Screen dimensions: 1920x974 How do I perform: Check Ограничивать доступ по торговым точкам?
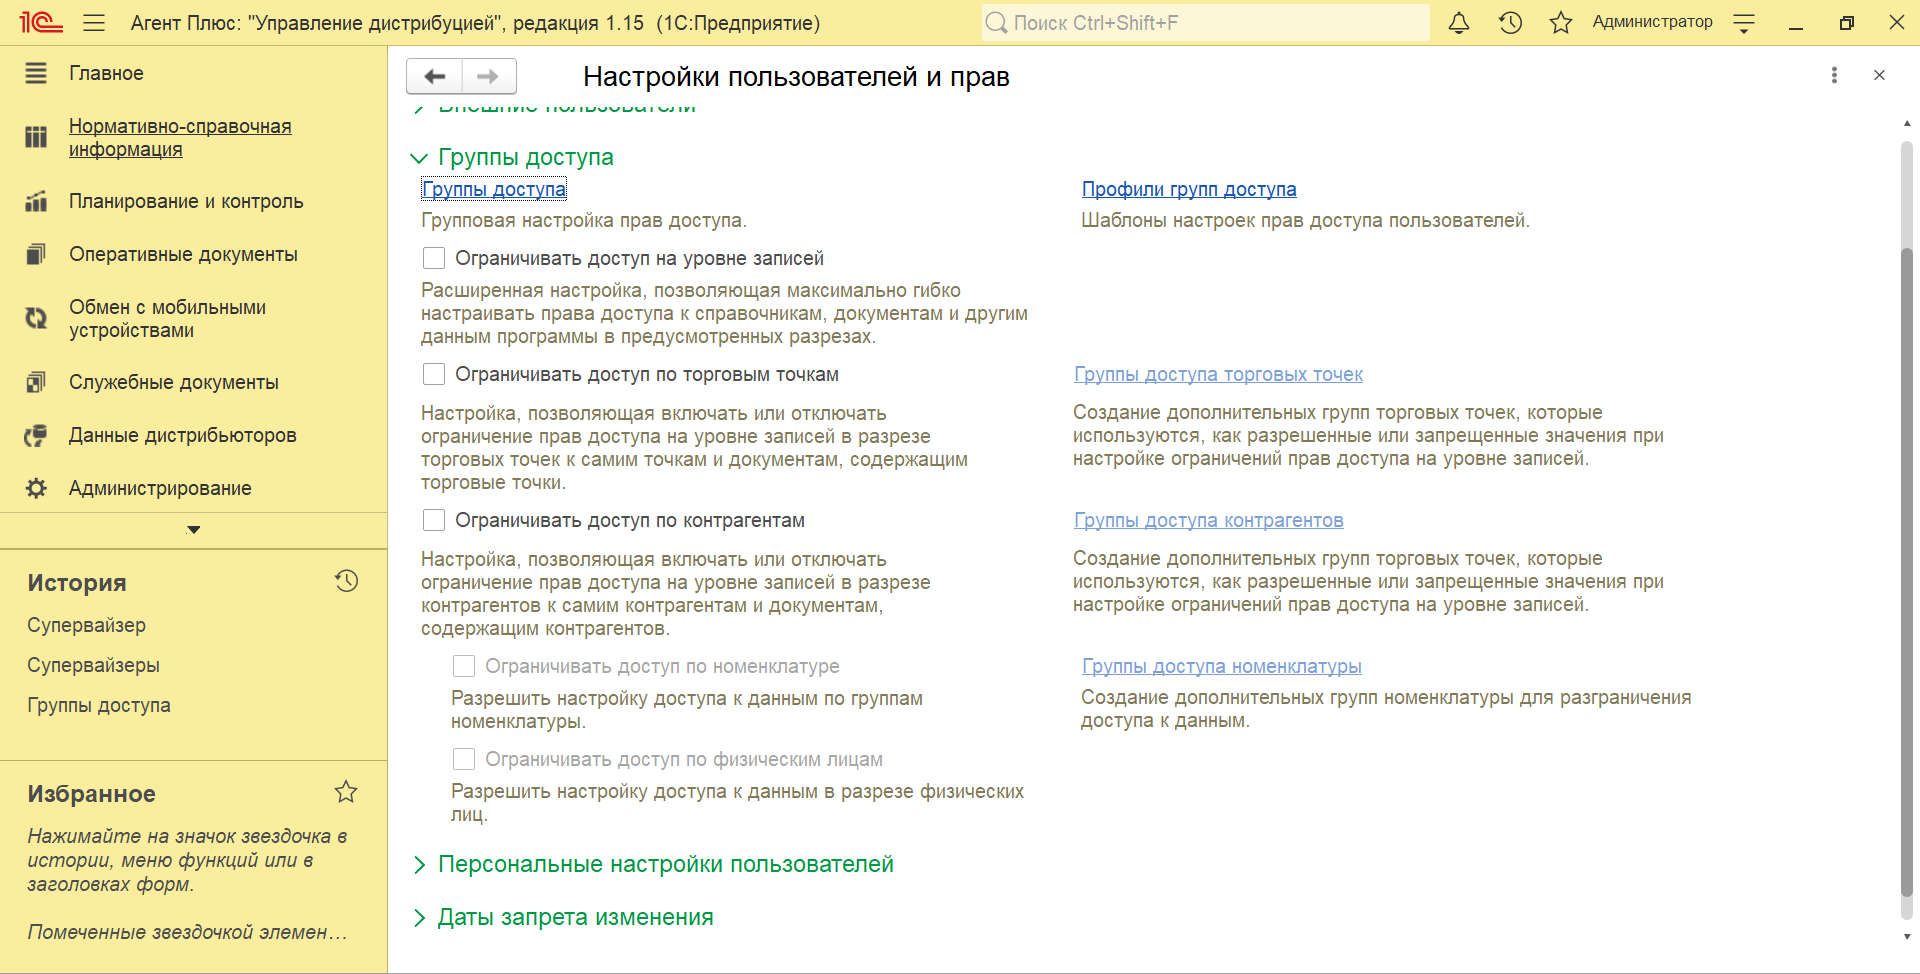pos(434,374)
